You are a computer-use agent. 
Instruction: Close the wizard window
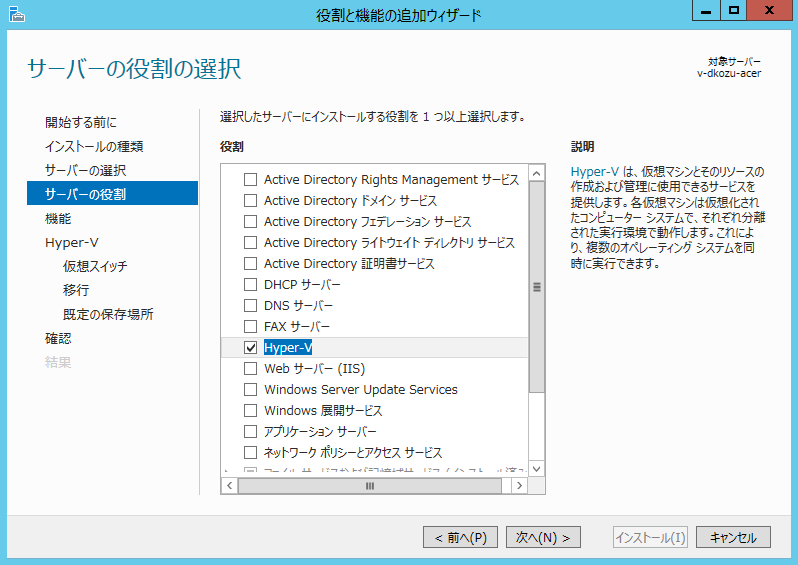[x=769, y=10]
